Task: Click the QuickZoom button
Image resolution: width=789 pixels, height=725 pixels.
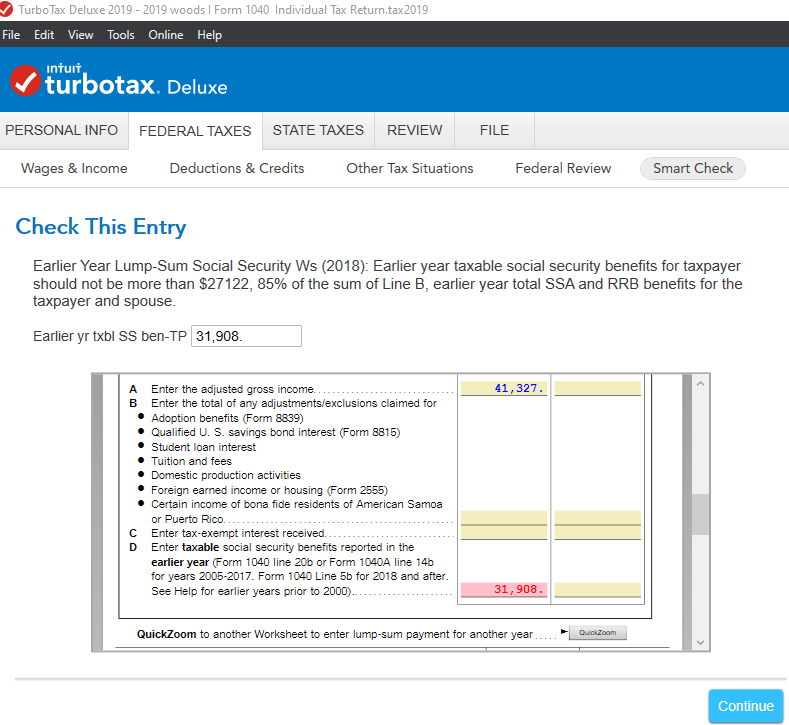Action: click(x=597, y=632)
